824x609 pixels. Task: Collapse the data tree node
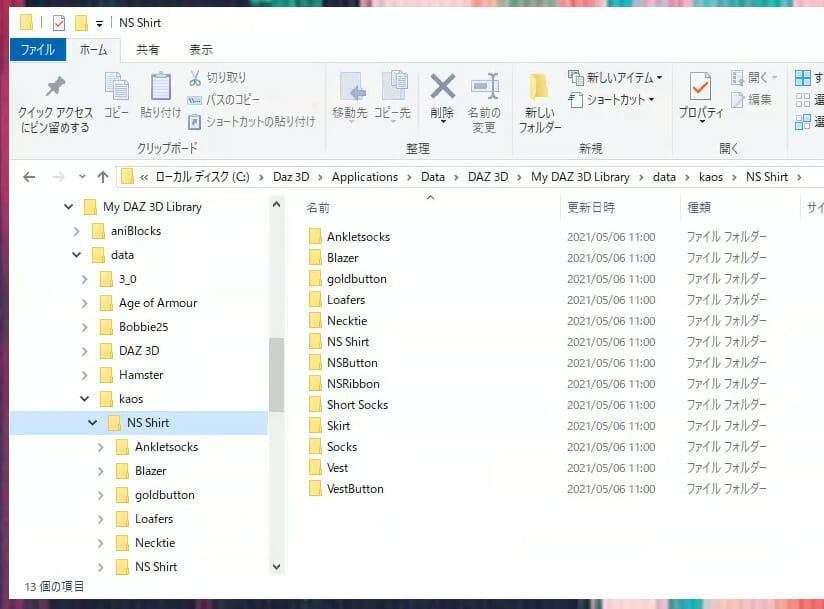(x=77, y=255)
